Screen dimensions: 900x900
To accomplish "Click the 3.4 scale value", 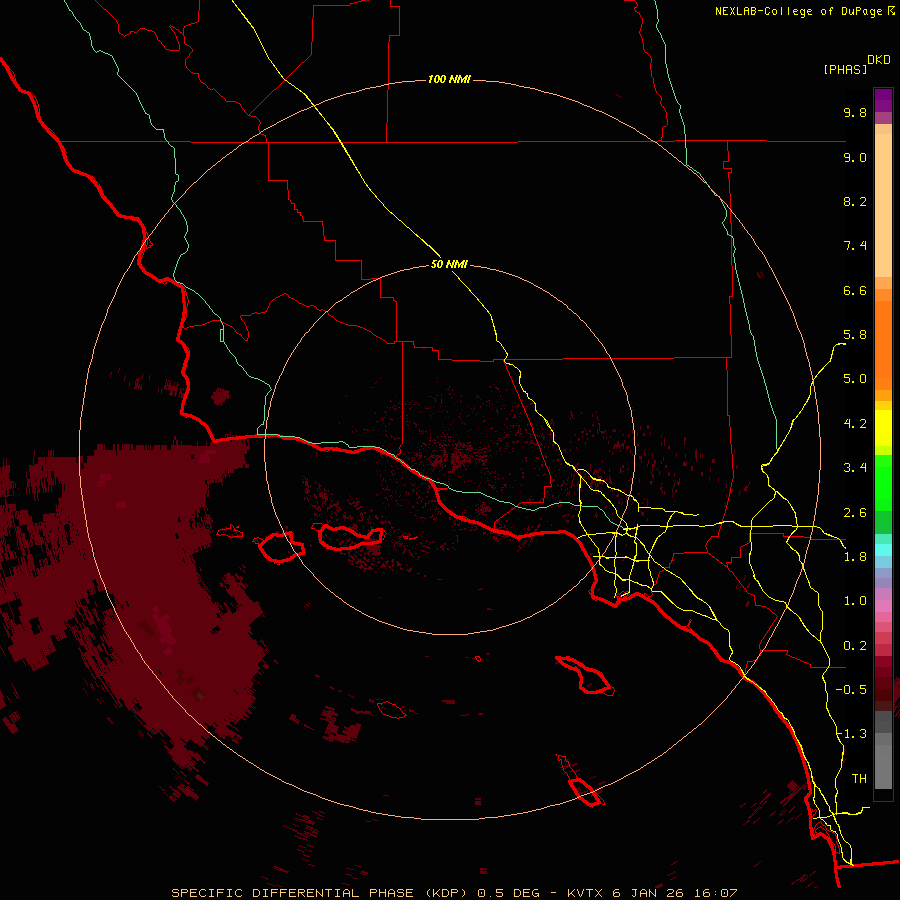I will (x=855, y=468).
